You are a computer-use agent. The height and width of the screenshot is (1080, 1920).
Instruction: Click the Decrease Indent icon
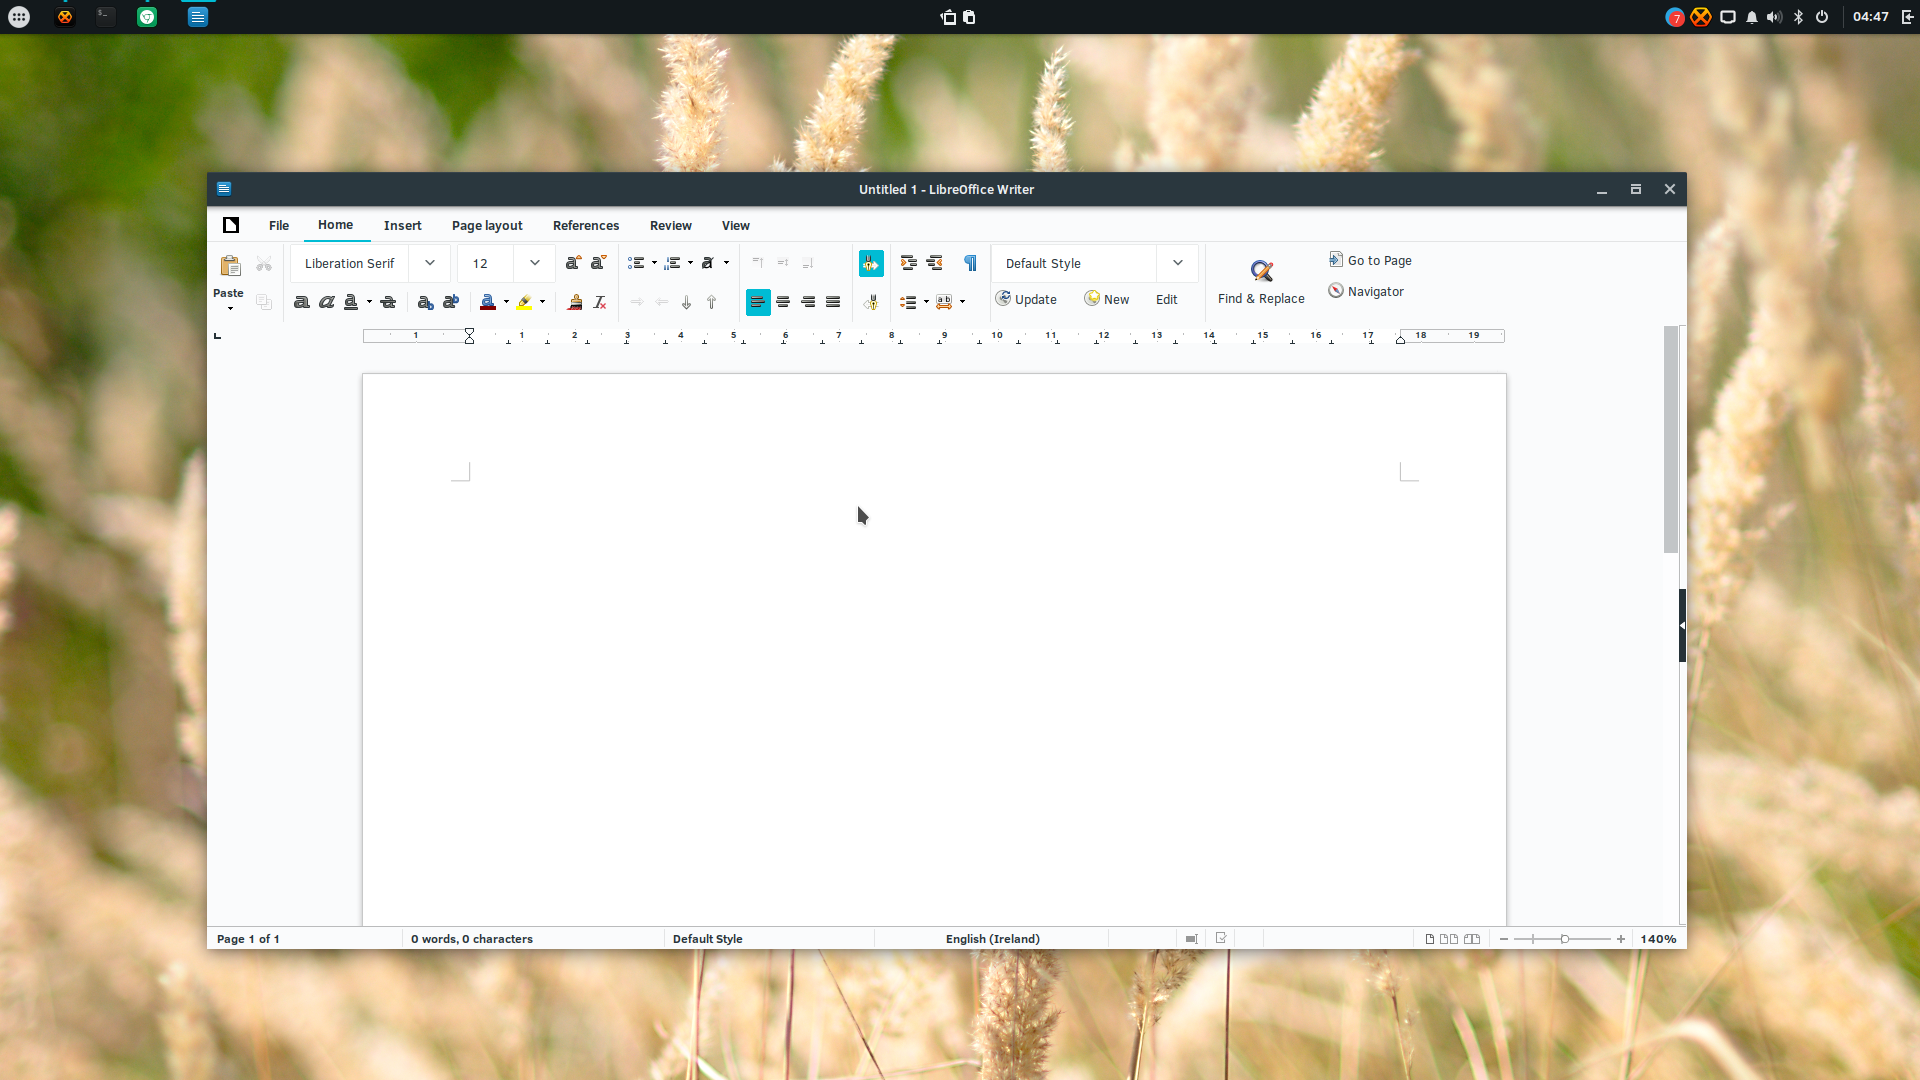[934, 263]
